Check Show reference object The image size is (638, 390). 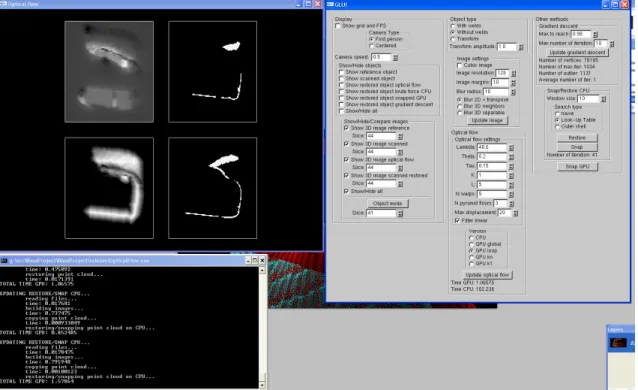coord(342,72)
